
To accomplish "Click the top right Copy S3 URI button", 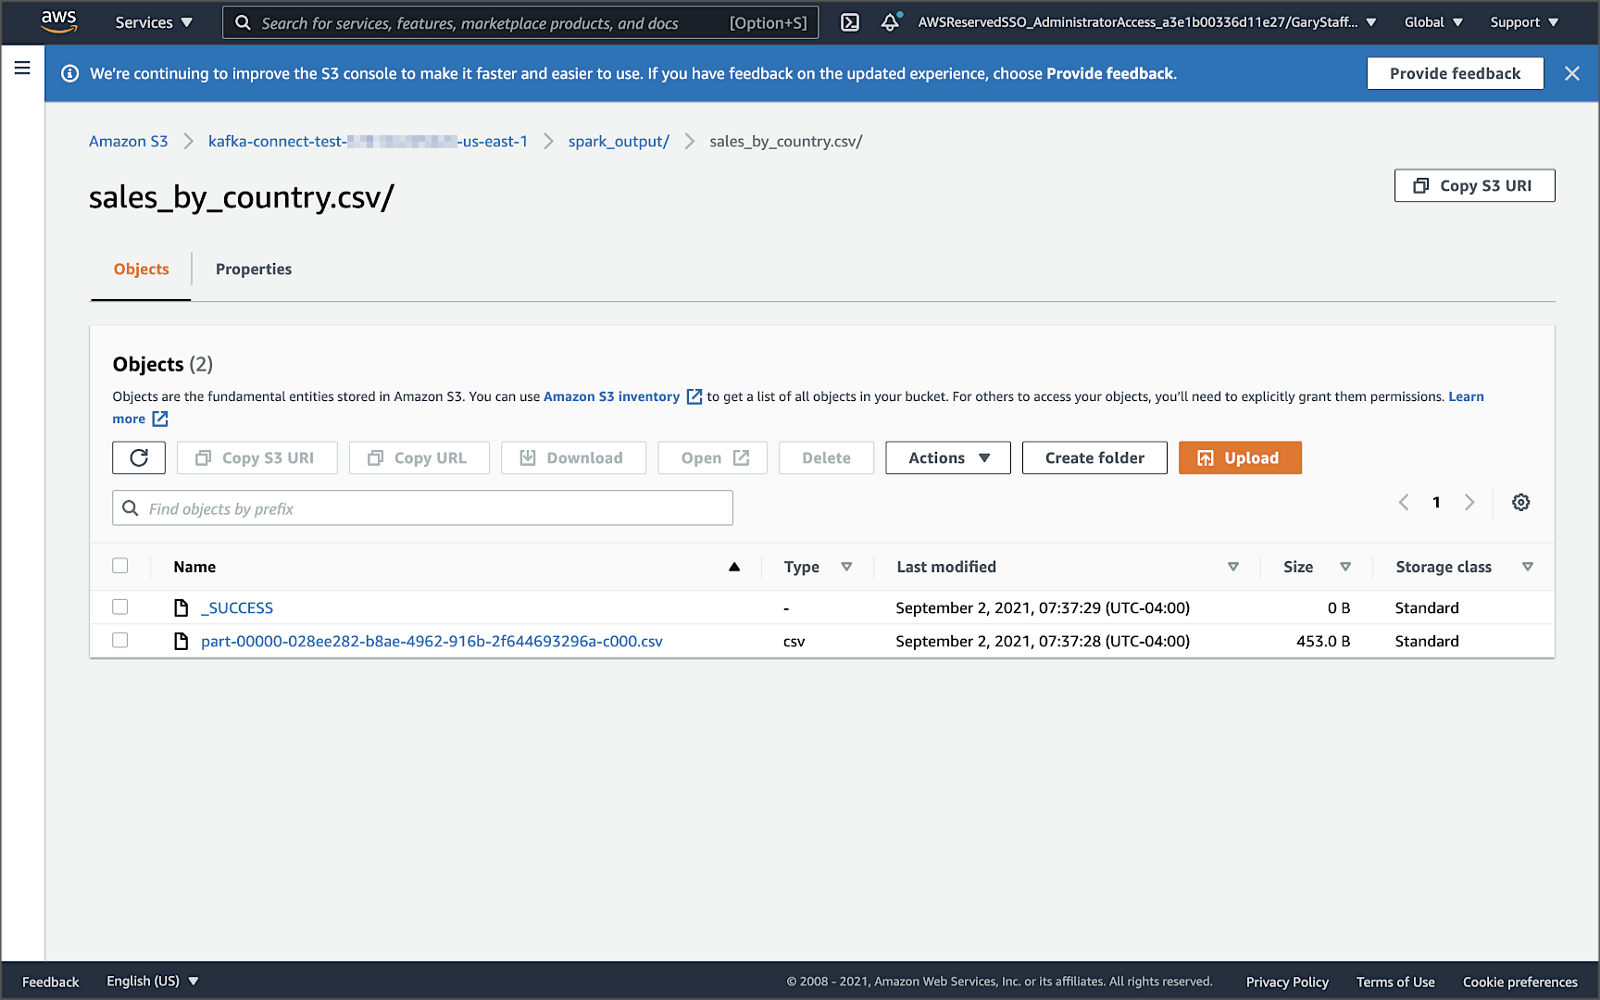I will 1474,185.
